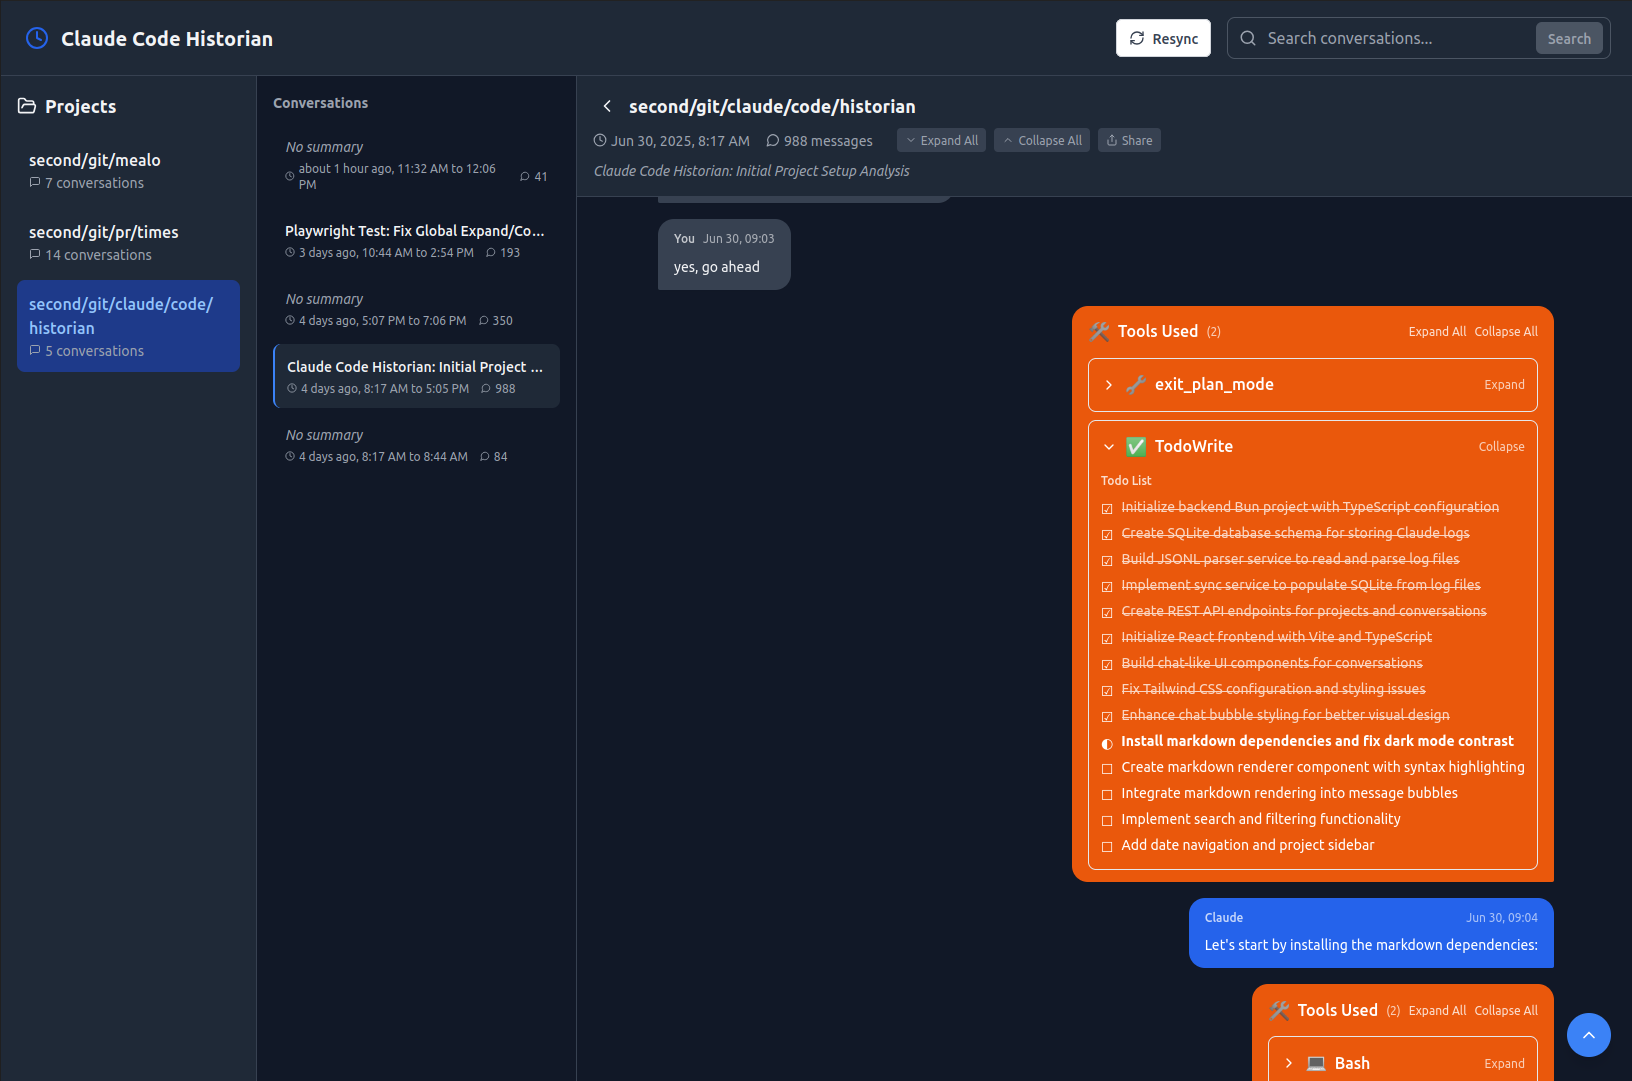
Task: Click the tools icon in the lower Tools Used header
Action: 1279,1010
